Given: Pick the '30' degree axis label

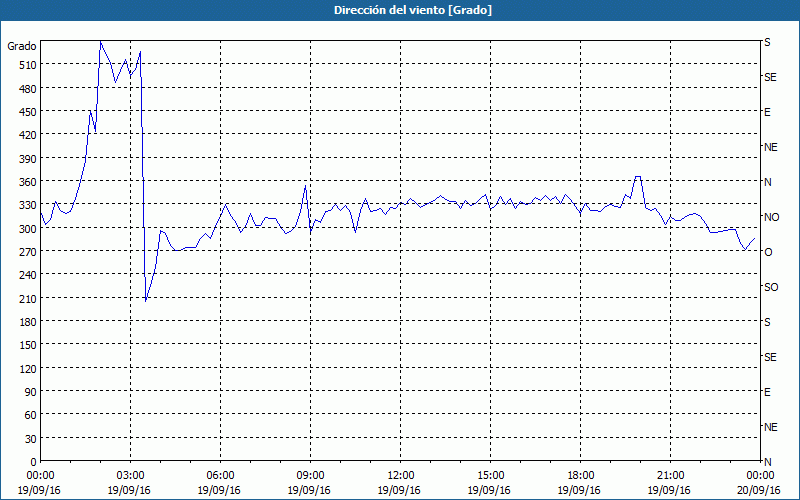Looking at the screenshot, I should 31,439.
